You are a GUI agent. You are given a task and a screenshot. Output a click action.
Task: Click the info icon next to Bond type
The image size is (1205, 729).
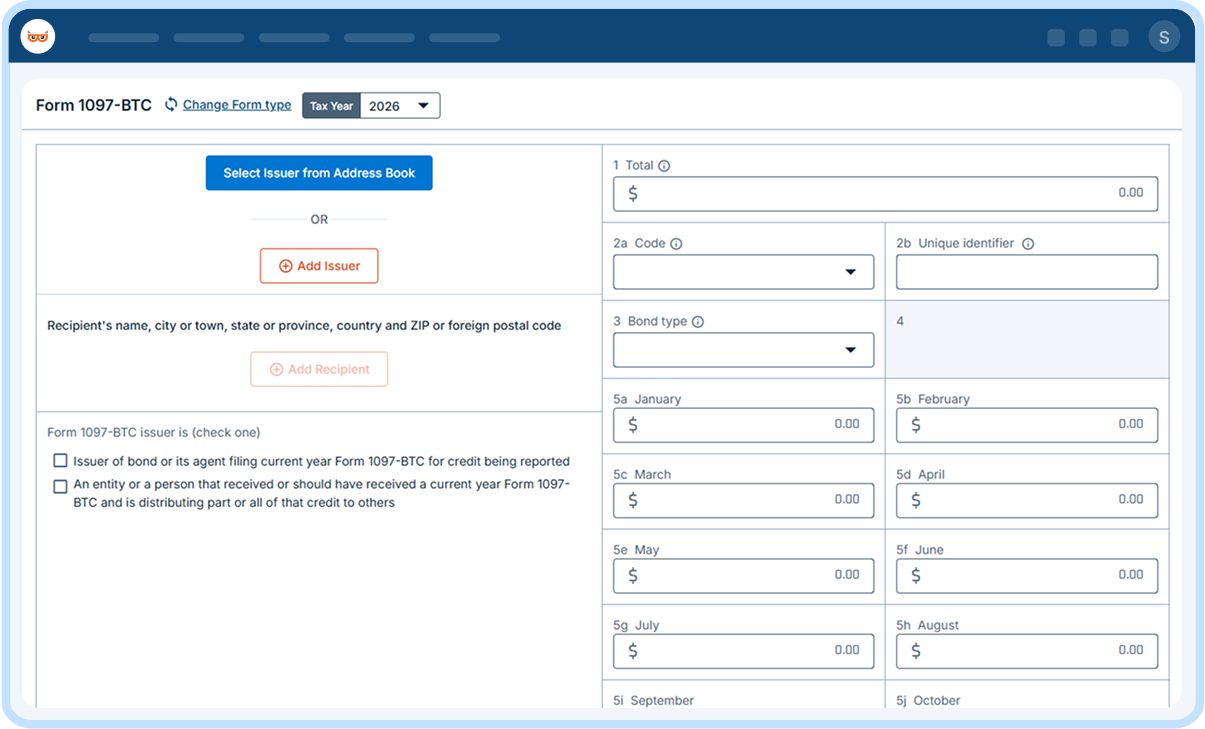click(x=698, y=322)
